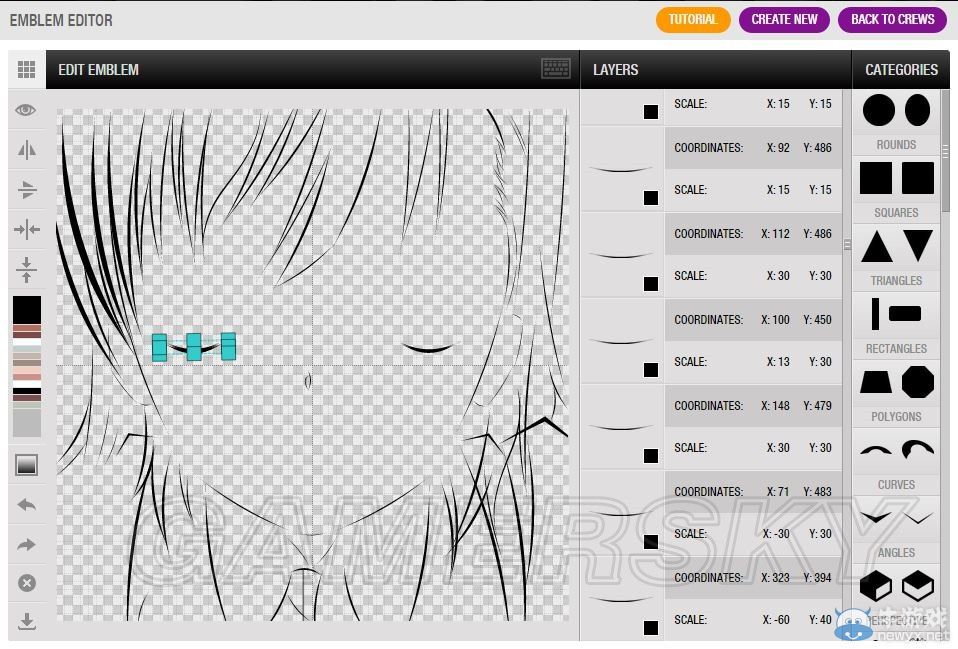
Task: Open the keyboard shortcuts icon
Action: coord(556,69)
